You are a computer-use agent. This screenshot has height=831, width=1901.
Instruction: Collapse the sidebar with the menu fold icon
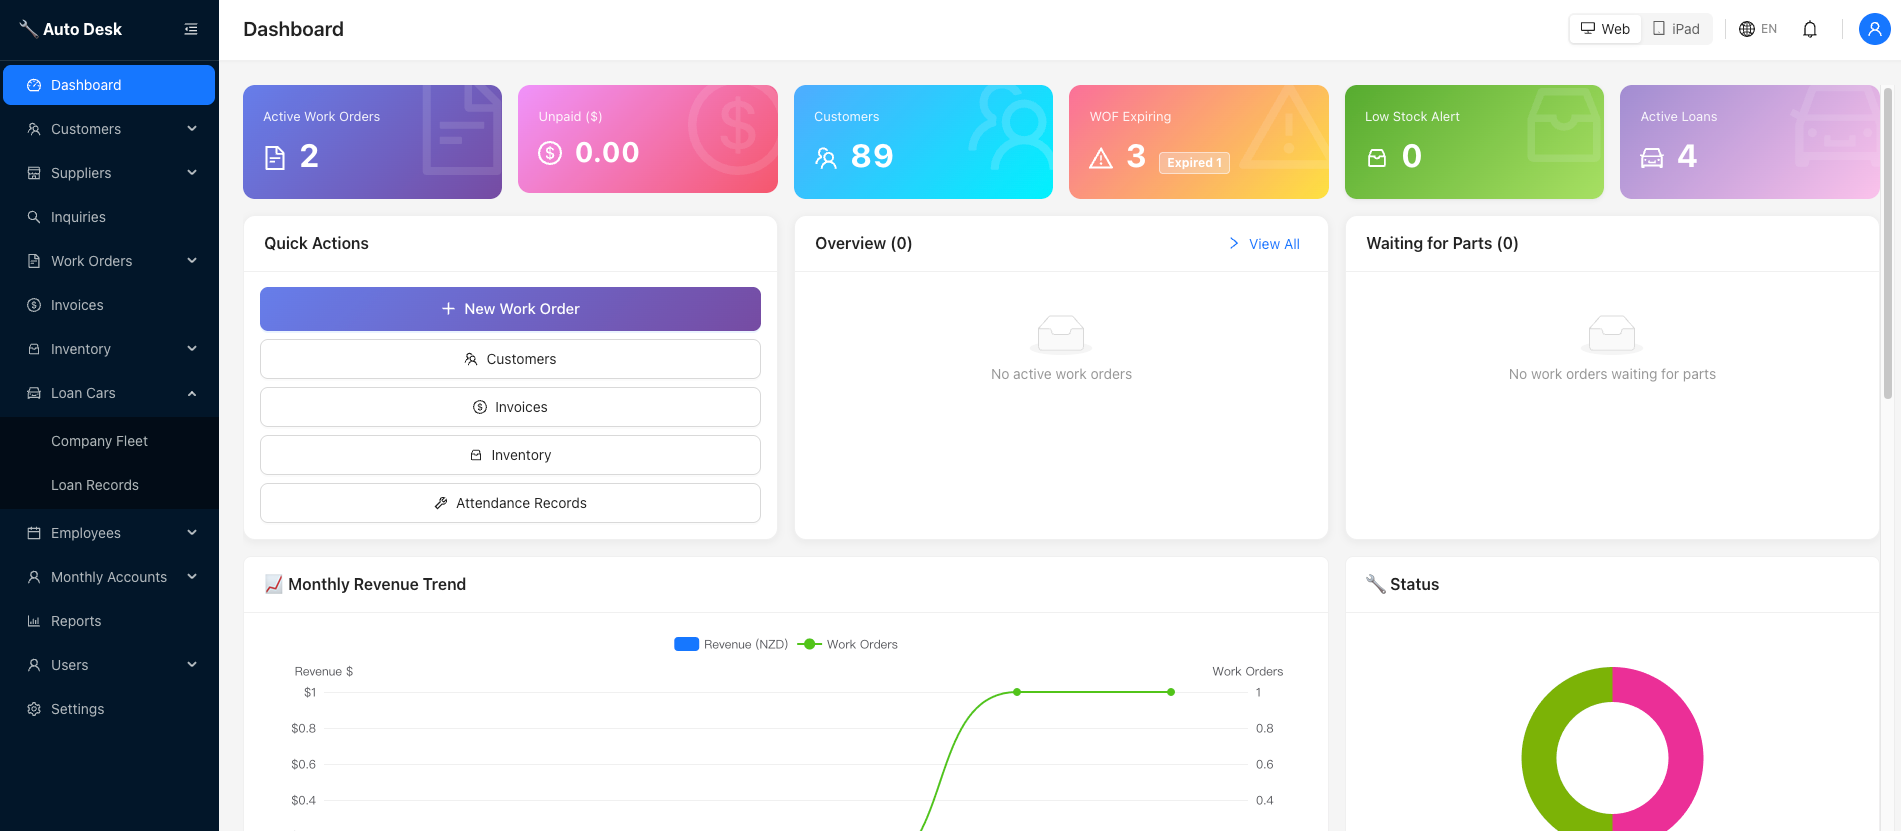pos(191,29)
